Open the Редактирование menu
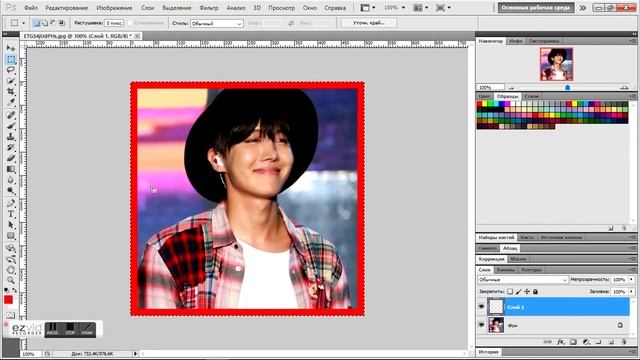This screenshot has height=360, width=640. 67,8
